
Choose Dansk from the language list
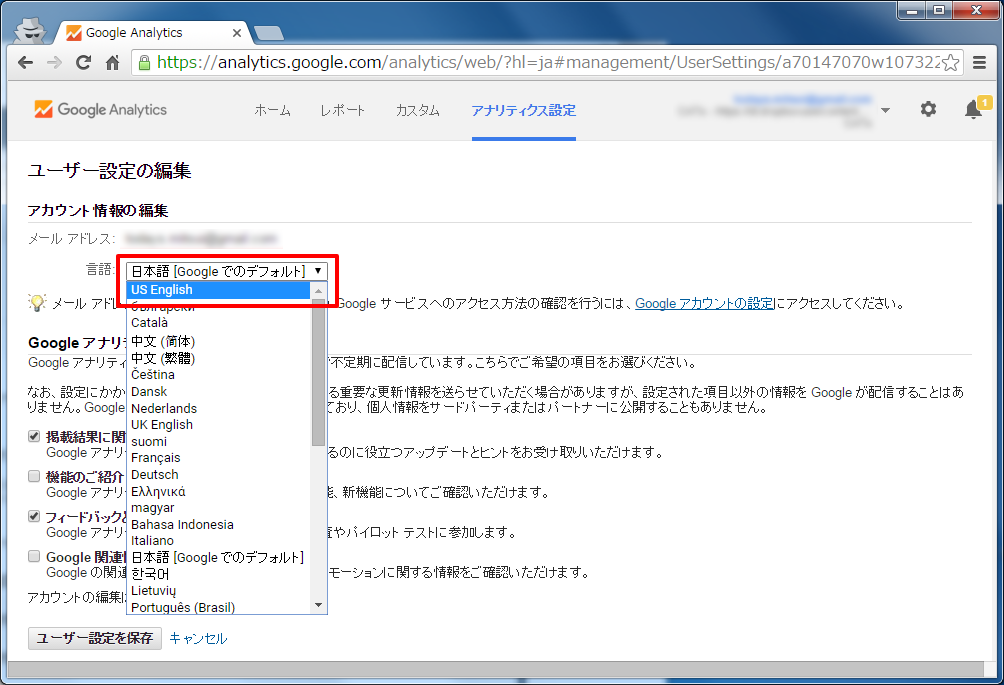[x=218, y=391]
